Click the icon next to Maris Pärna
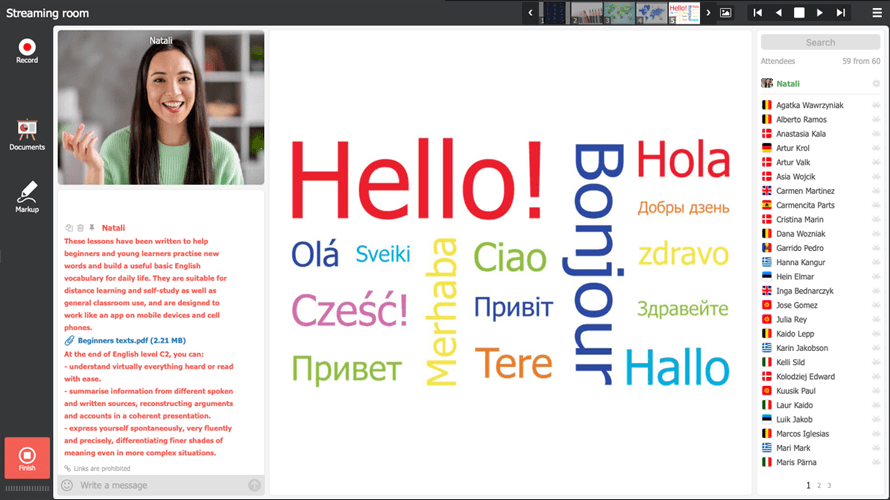 (x=876, y=462)
